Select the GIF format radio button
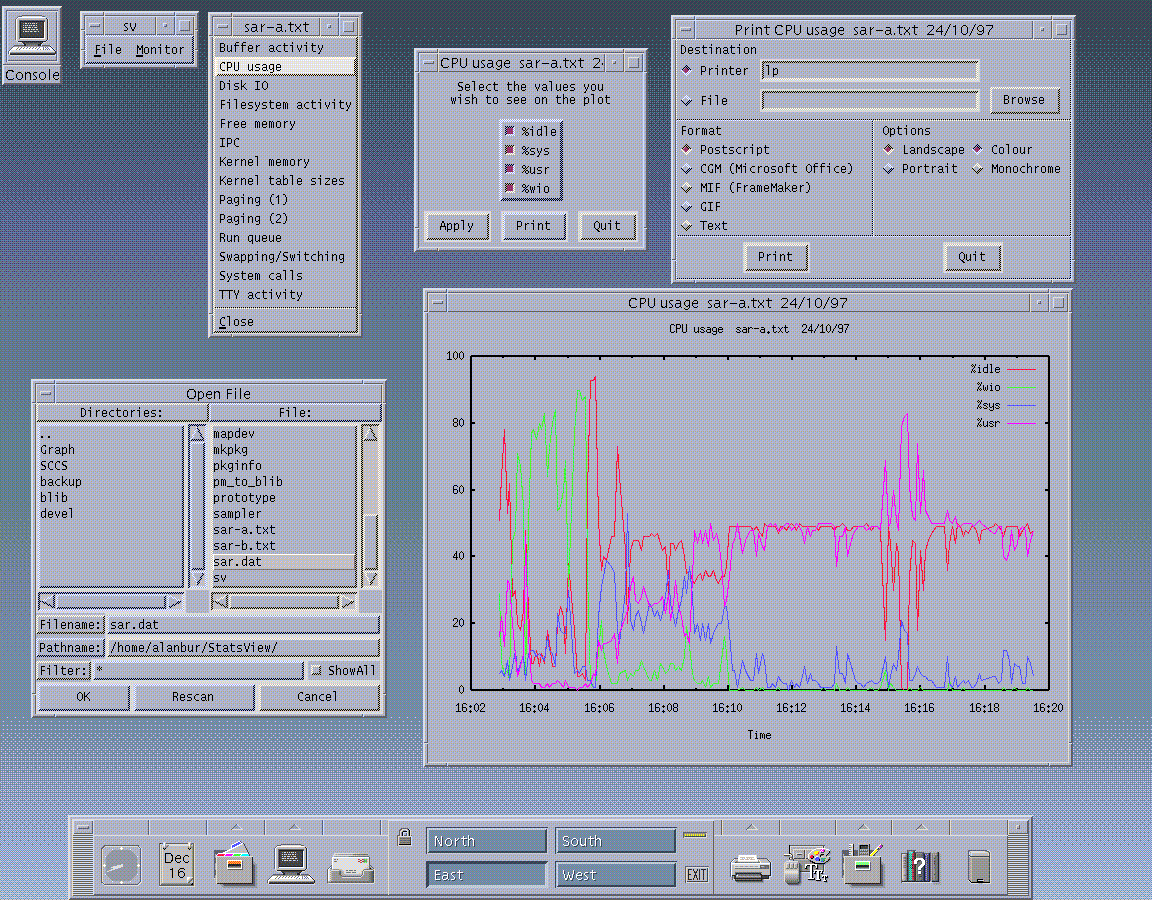 [687, 207]
